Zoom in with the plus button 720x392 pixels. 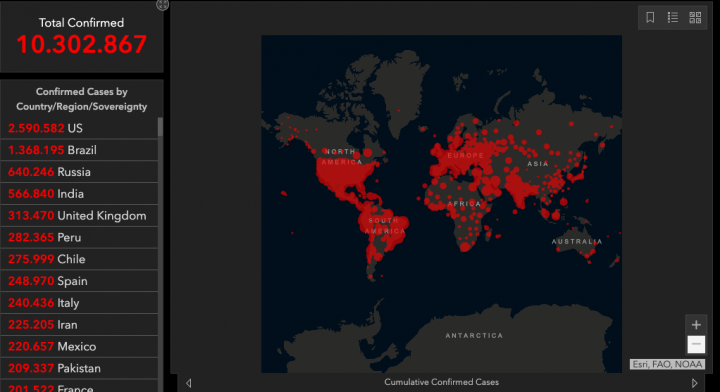coord(696,325)
